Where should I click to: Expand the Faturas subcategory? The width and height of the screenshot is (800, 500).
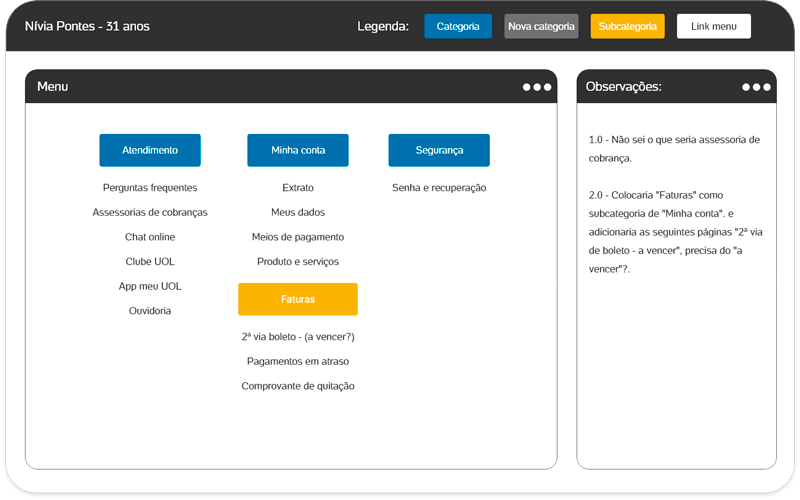pos(298,299)
